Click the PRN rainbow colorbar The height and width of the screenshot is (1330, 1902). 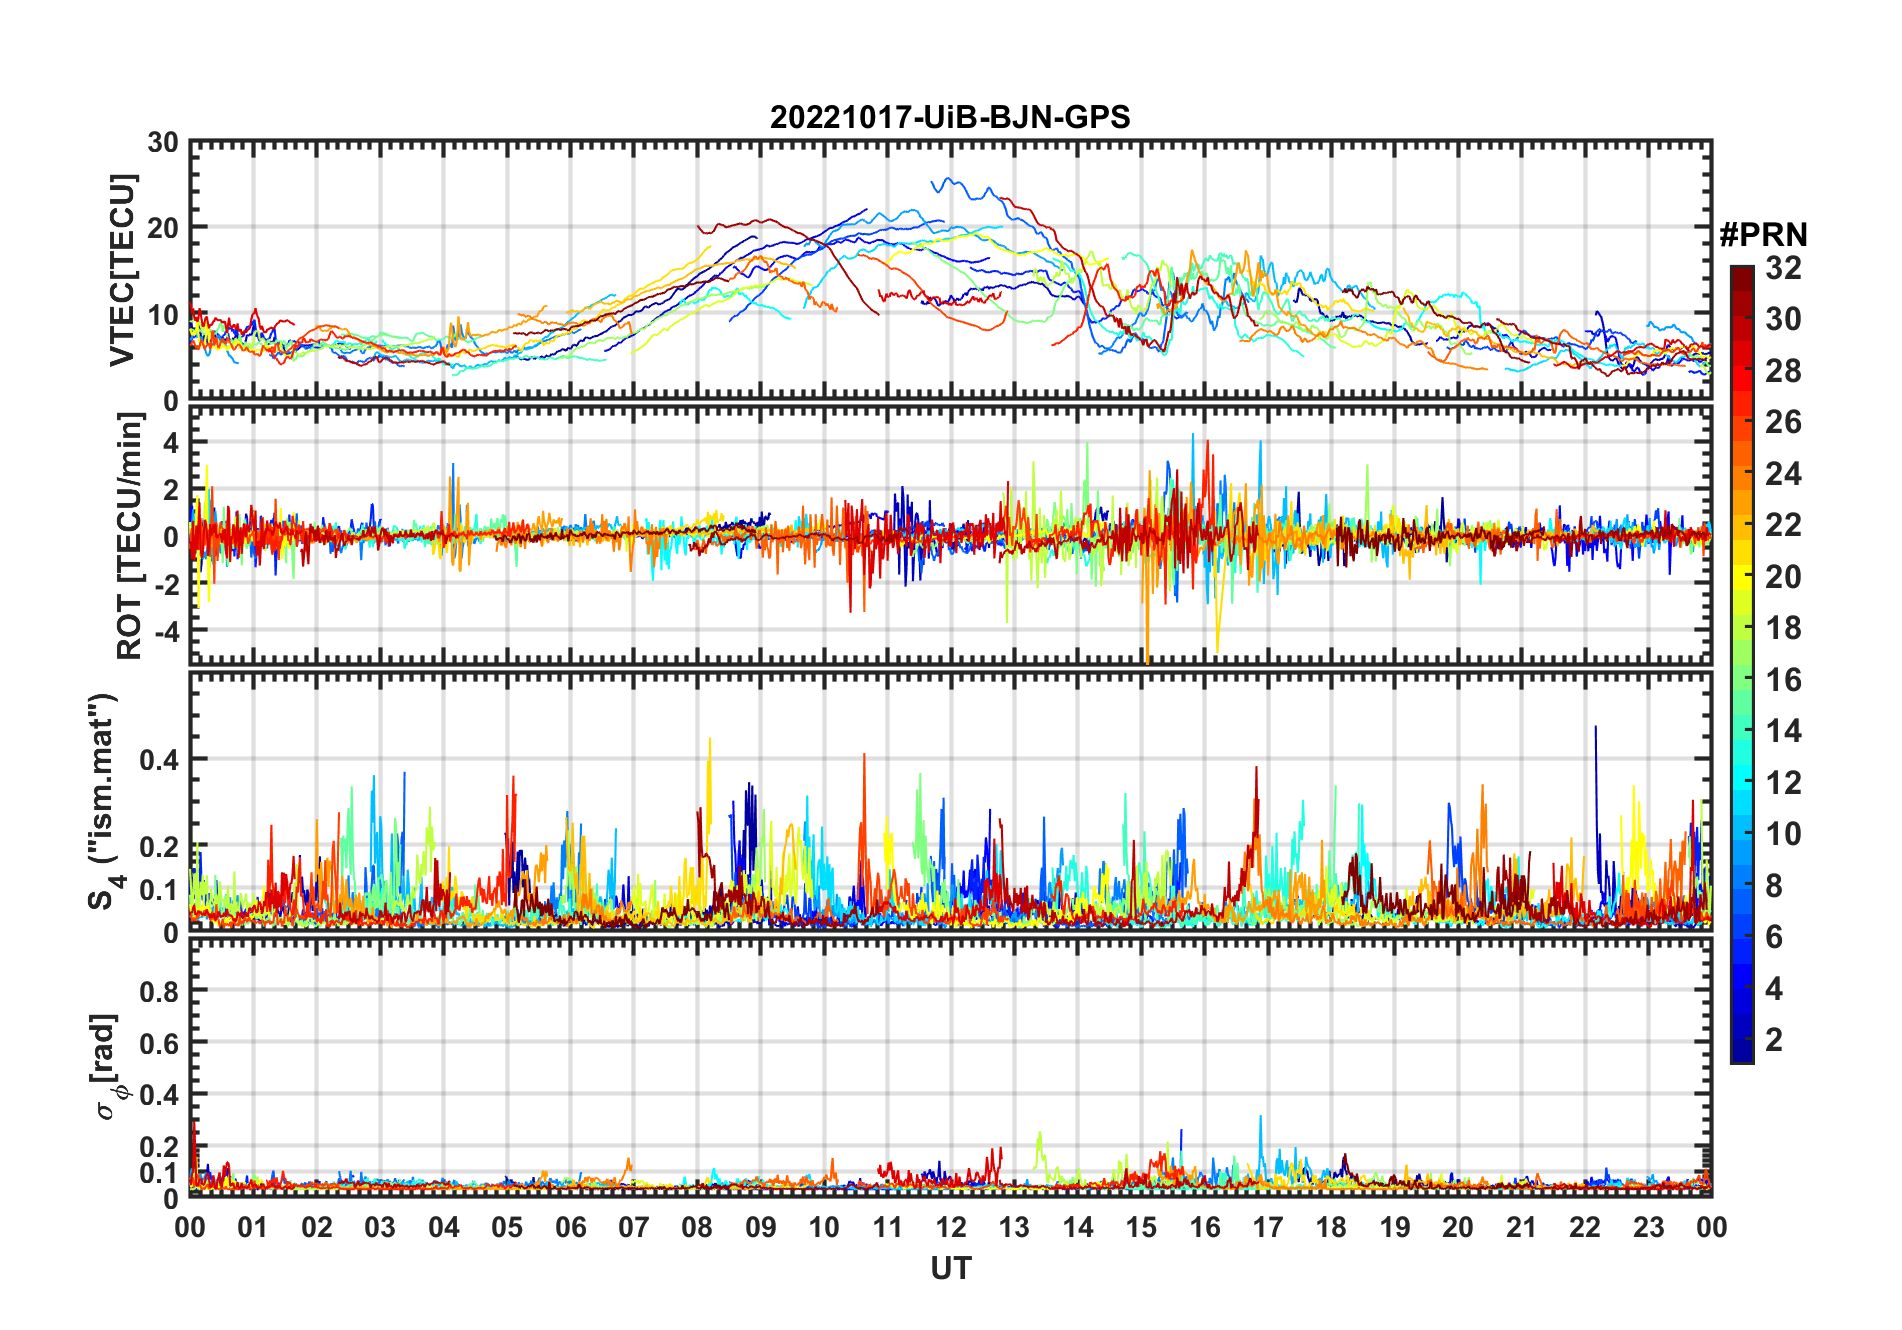(x=1742, y=664)
